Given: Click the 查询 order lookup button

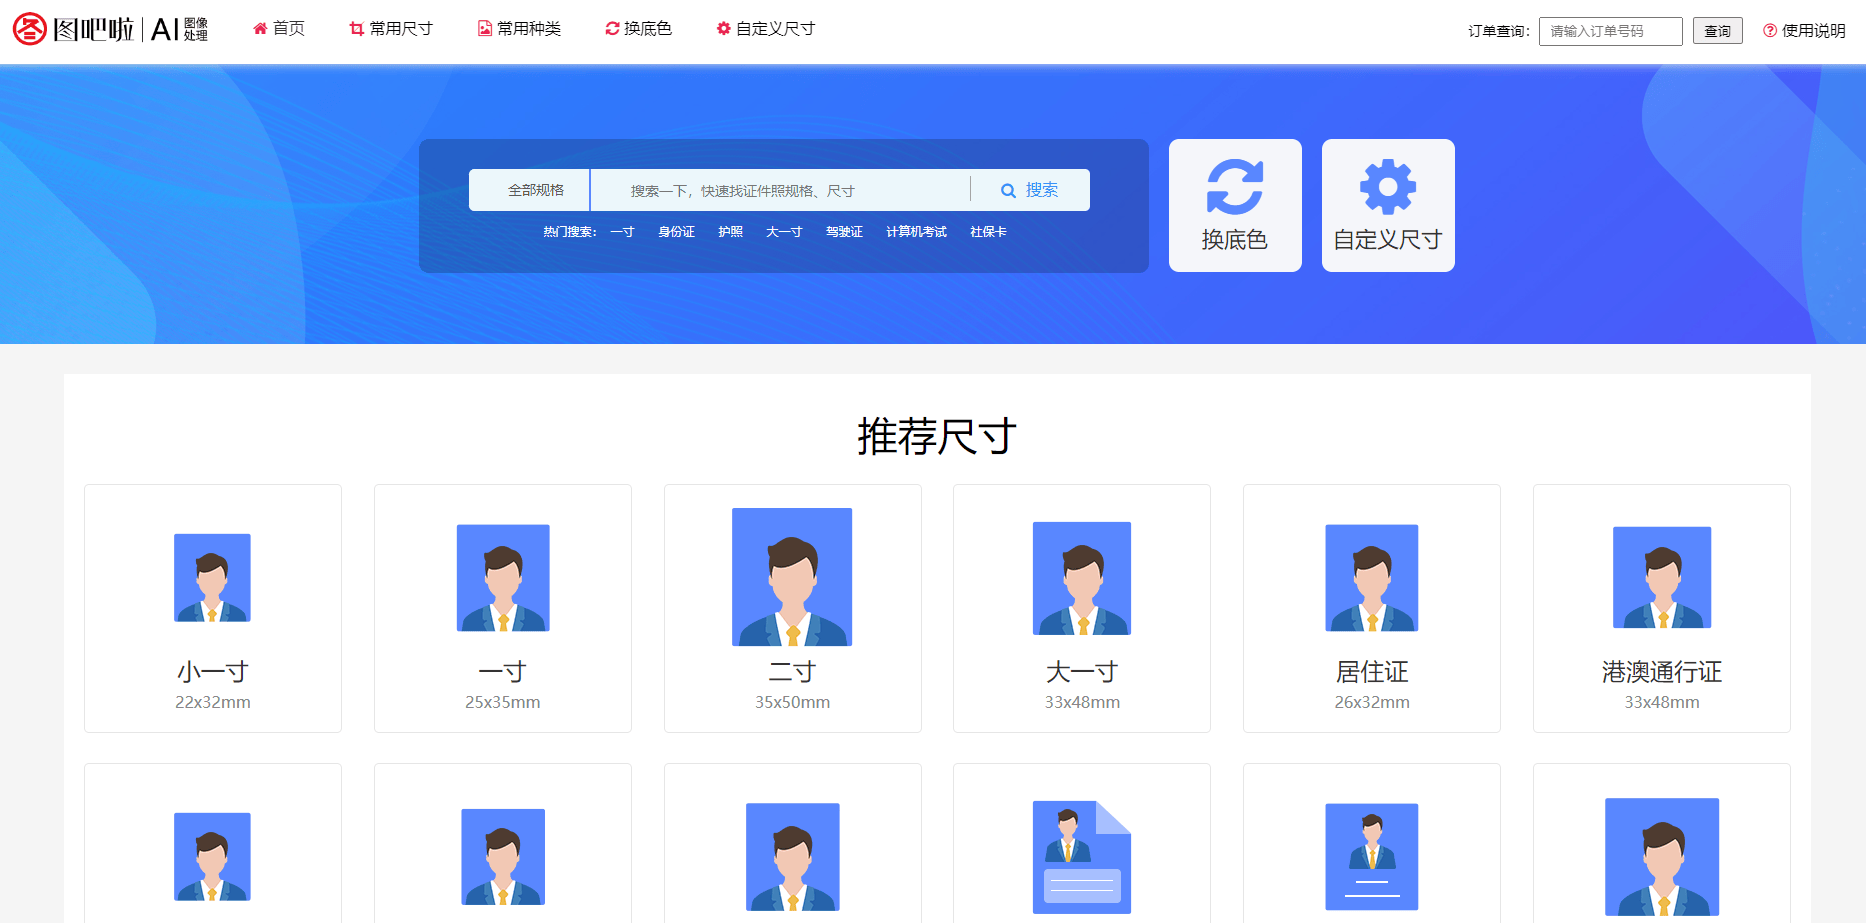Looking at the screenshot, I should tap(1717, 30).
